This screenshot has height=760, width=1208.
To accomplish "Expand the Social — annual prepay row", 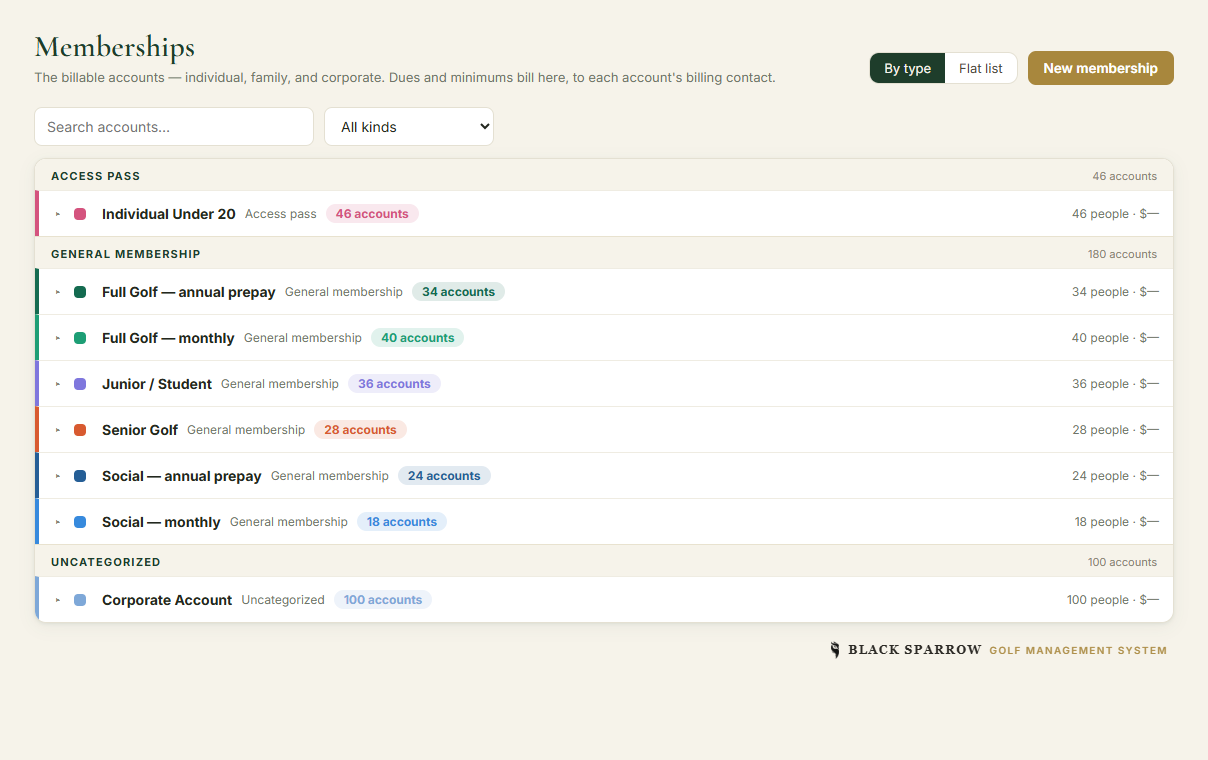I will [58, 476].
